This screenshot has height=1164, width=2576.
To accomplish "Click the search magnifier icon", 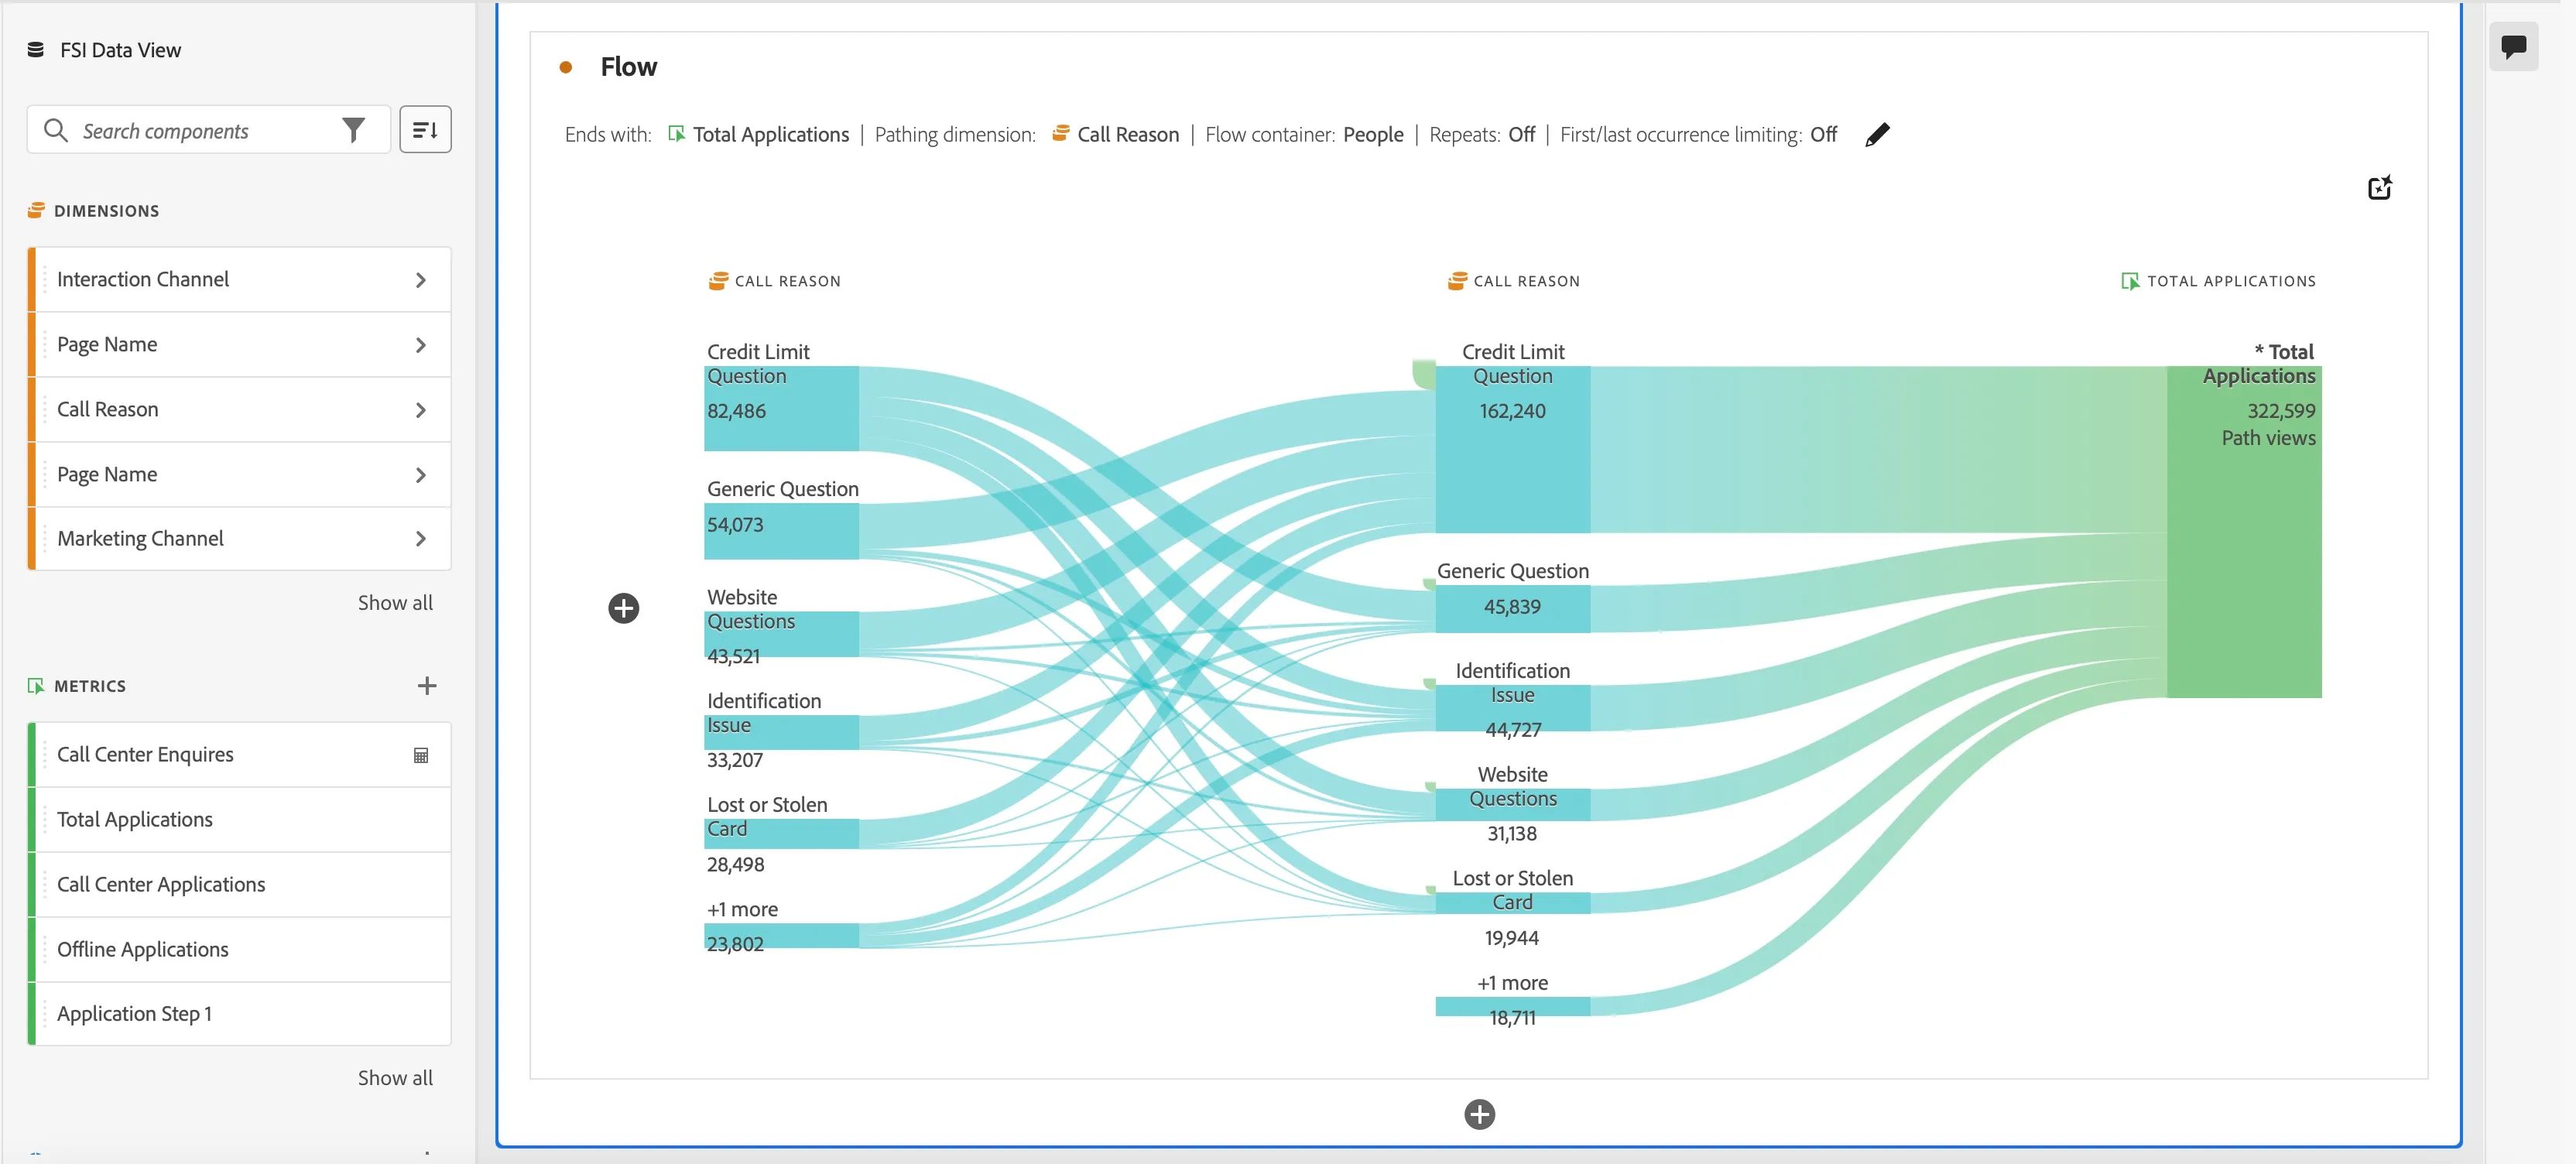I will (56, 131).
